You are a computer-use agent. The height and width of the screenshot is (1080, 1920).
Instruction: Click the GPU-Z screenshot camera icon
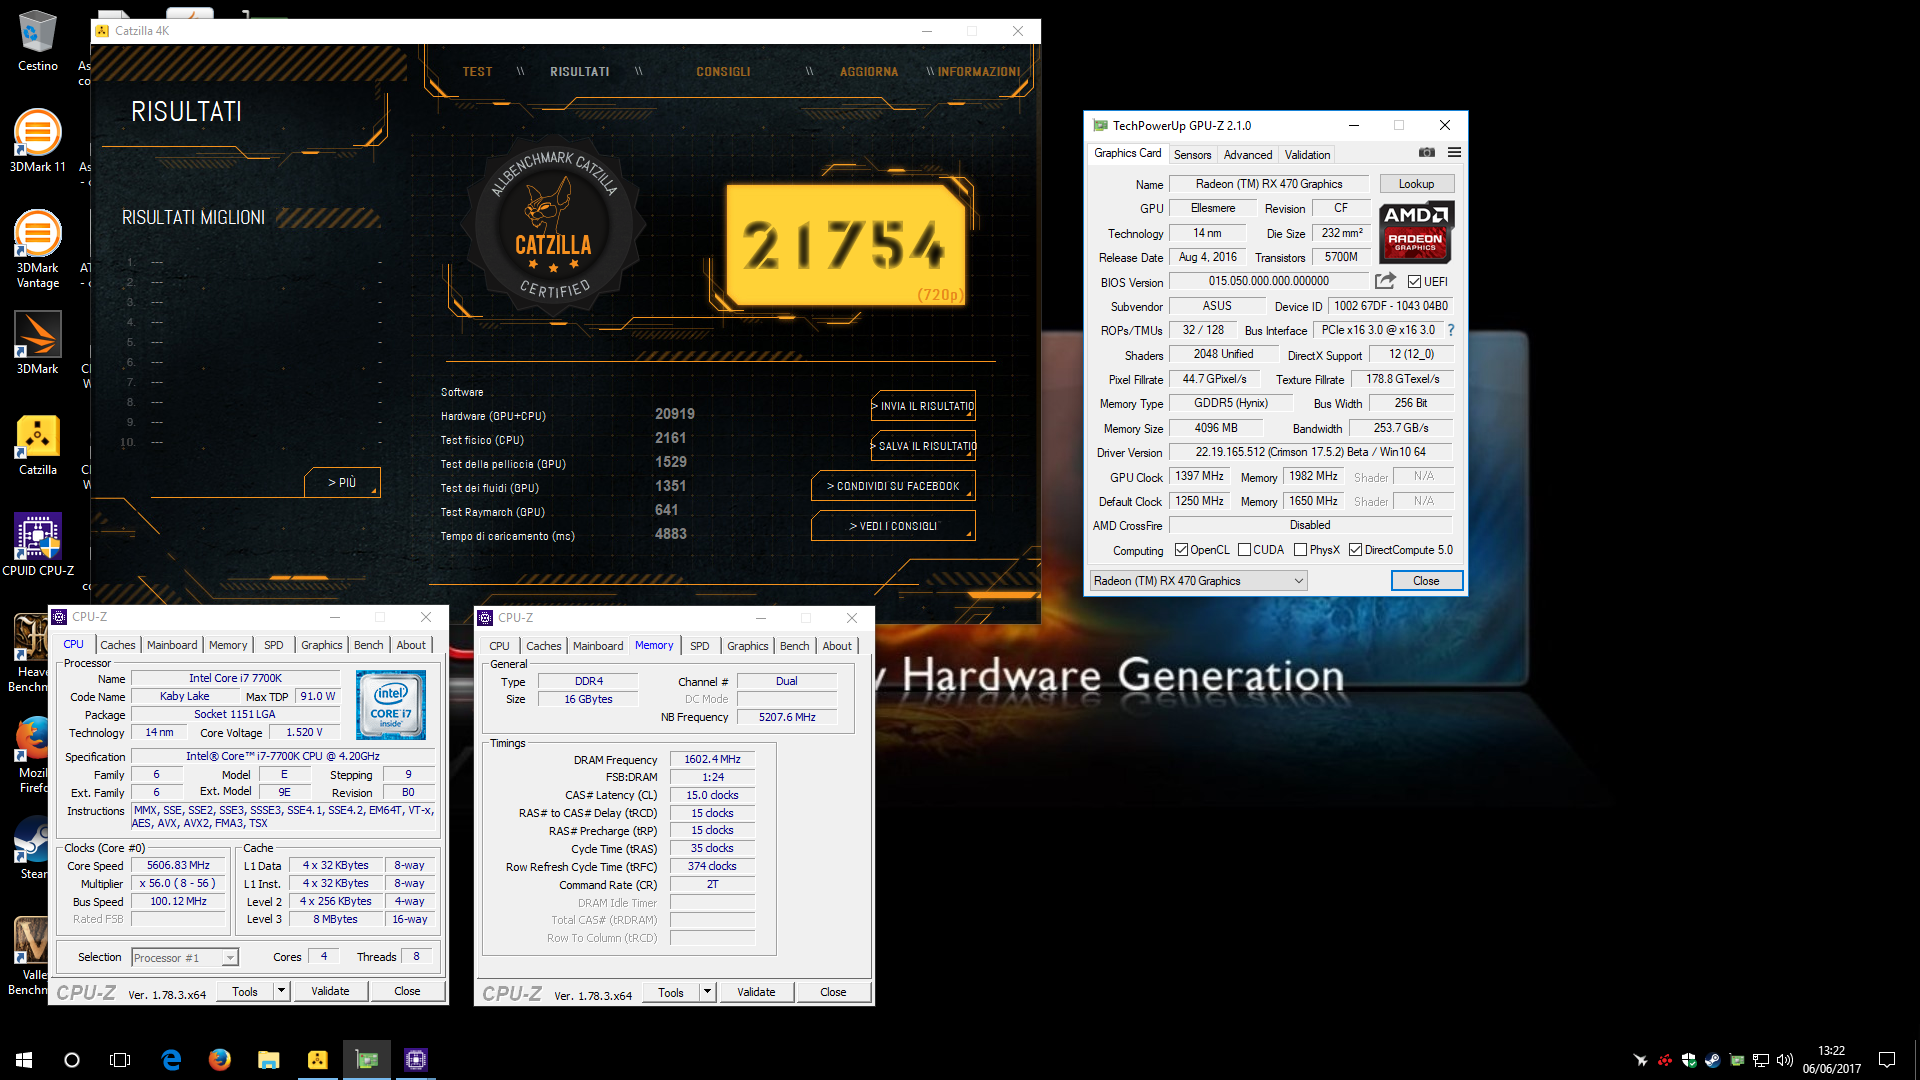[x=1427, y=153]
